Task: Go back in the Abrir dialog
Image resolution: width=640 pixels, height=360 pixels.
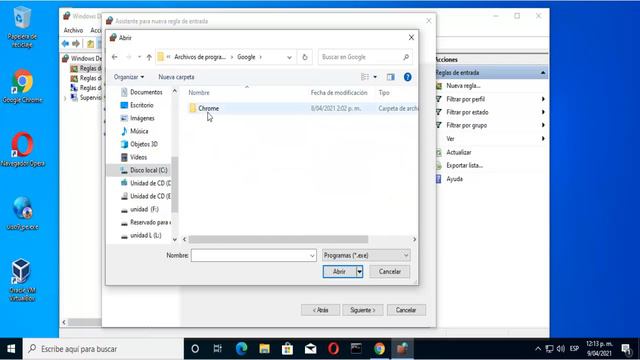Action: [115, 57]
